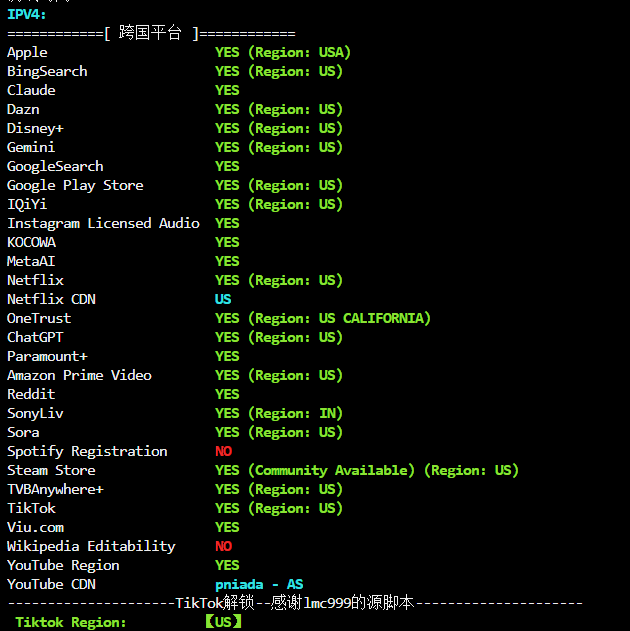Click the red NO beside Spotify Registration
Viewport: 630px width, 631px height.
(224, 452)
